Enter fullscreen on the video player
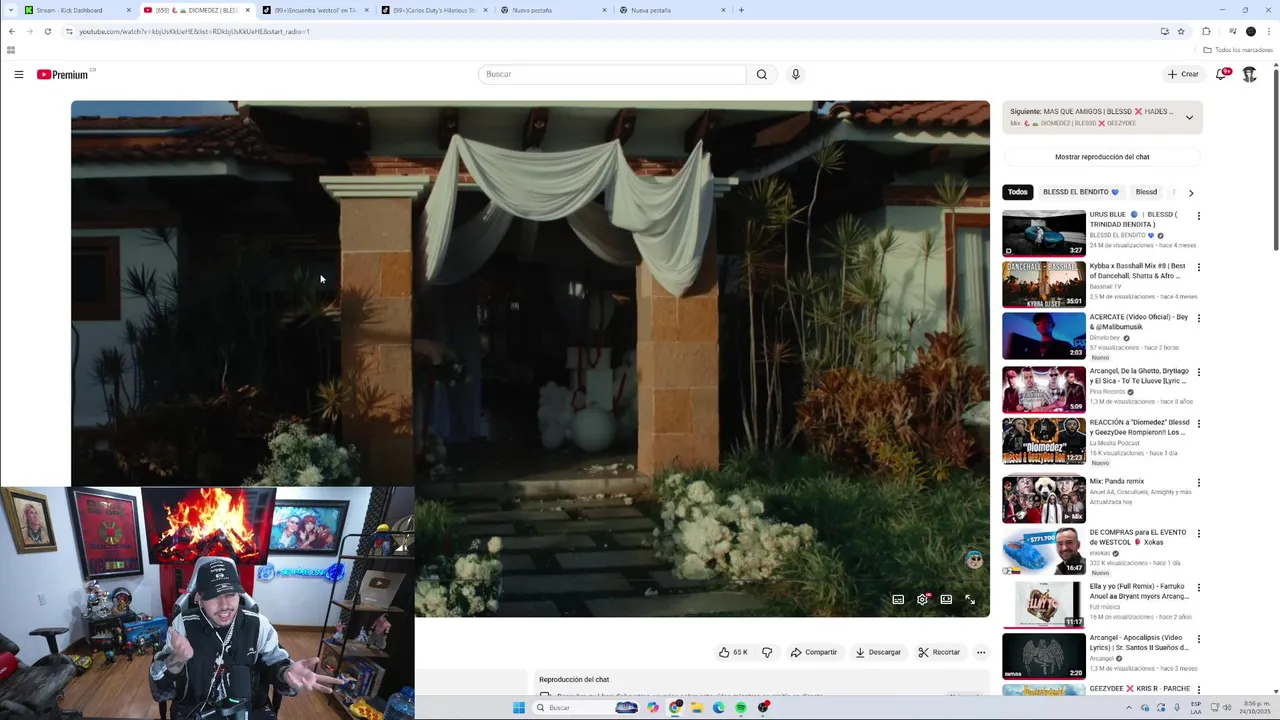This screenshot has height=720, width=1280. tap(970, 600)
